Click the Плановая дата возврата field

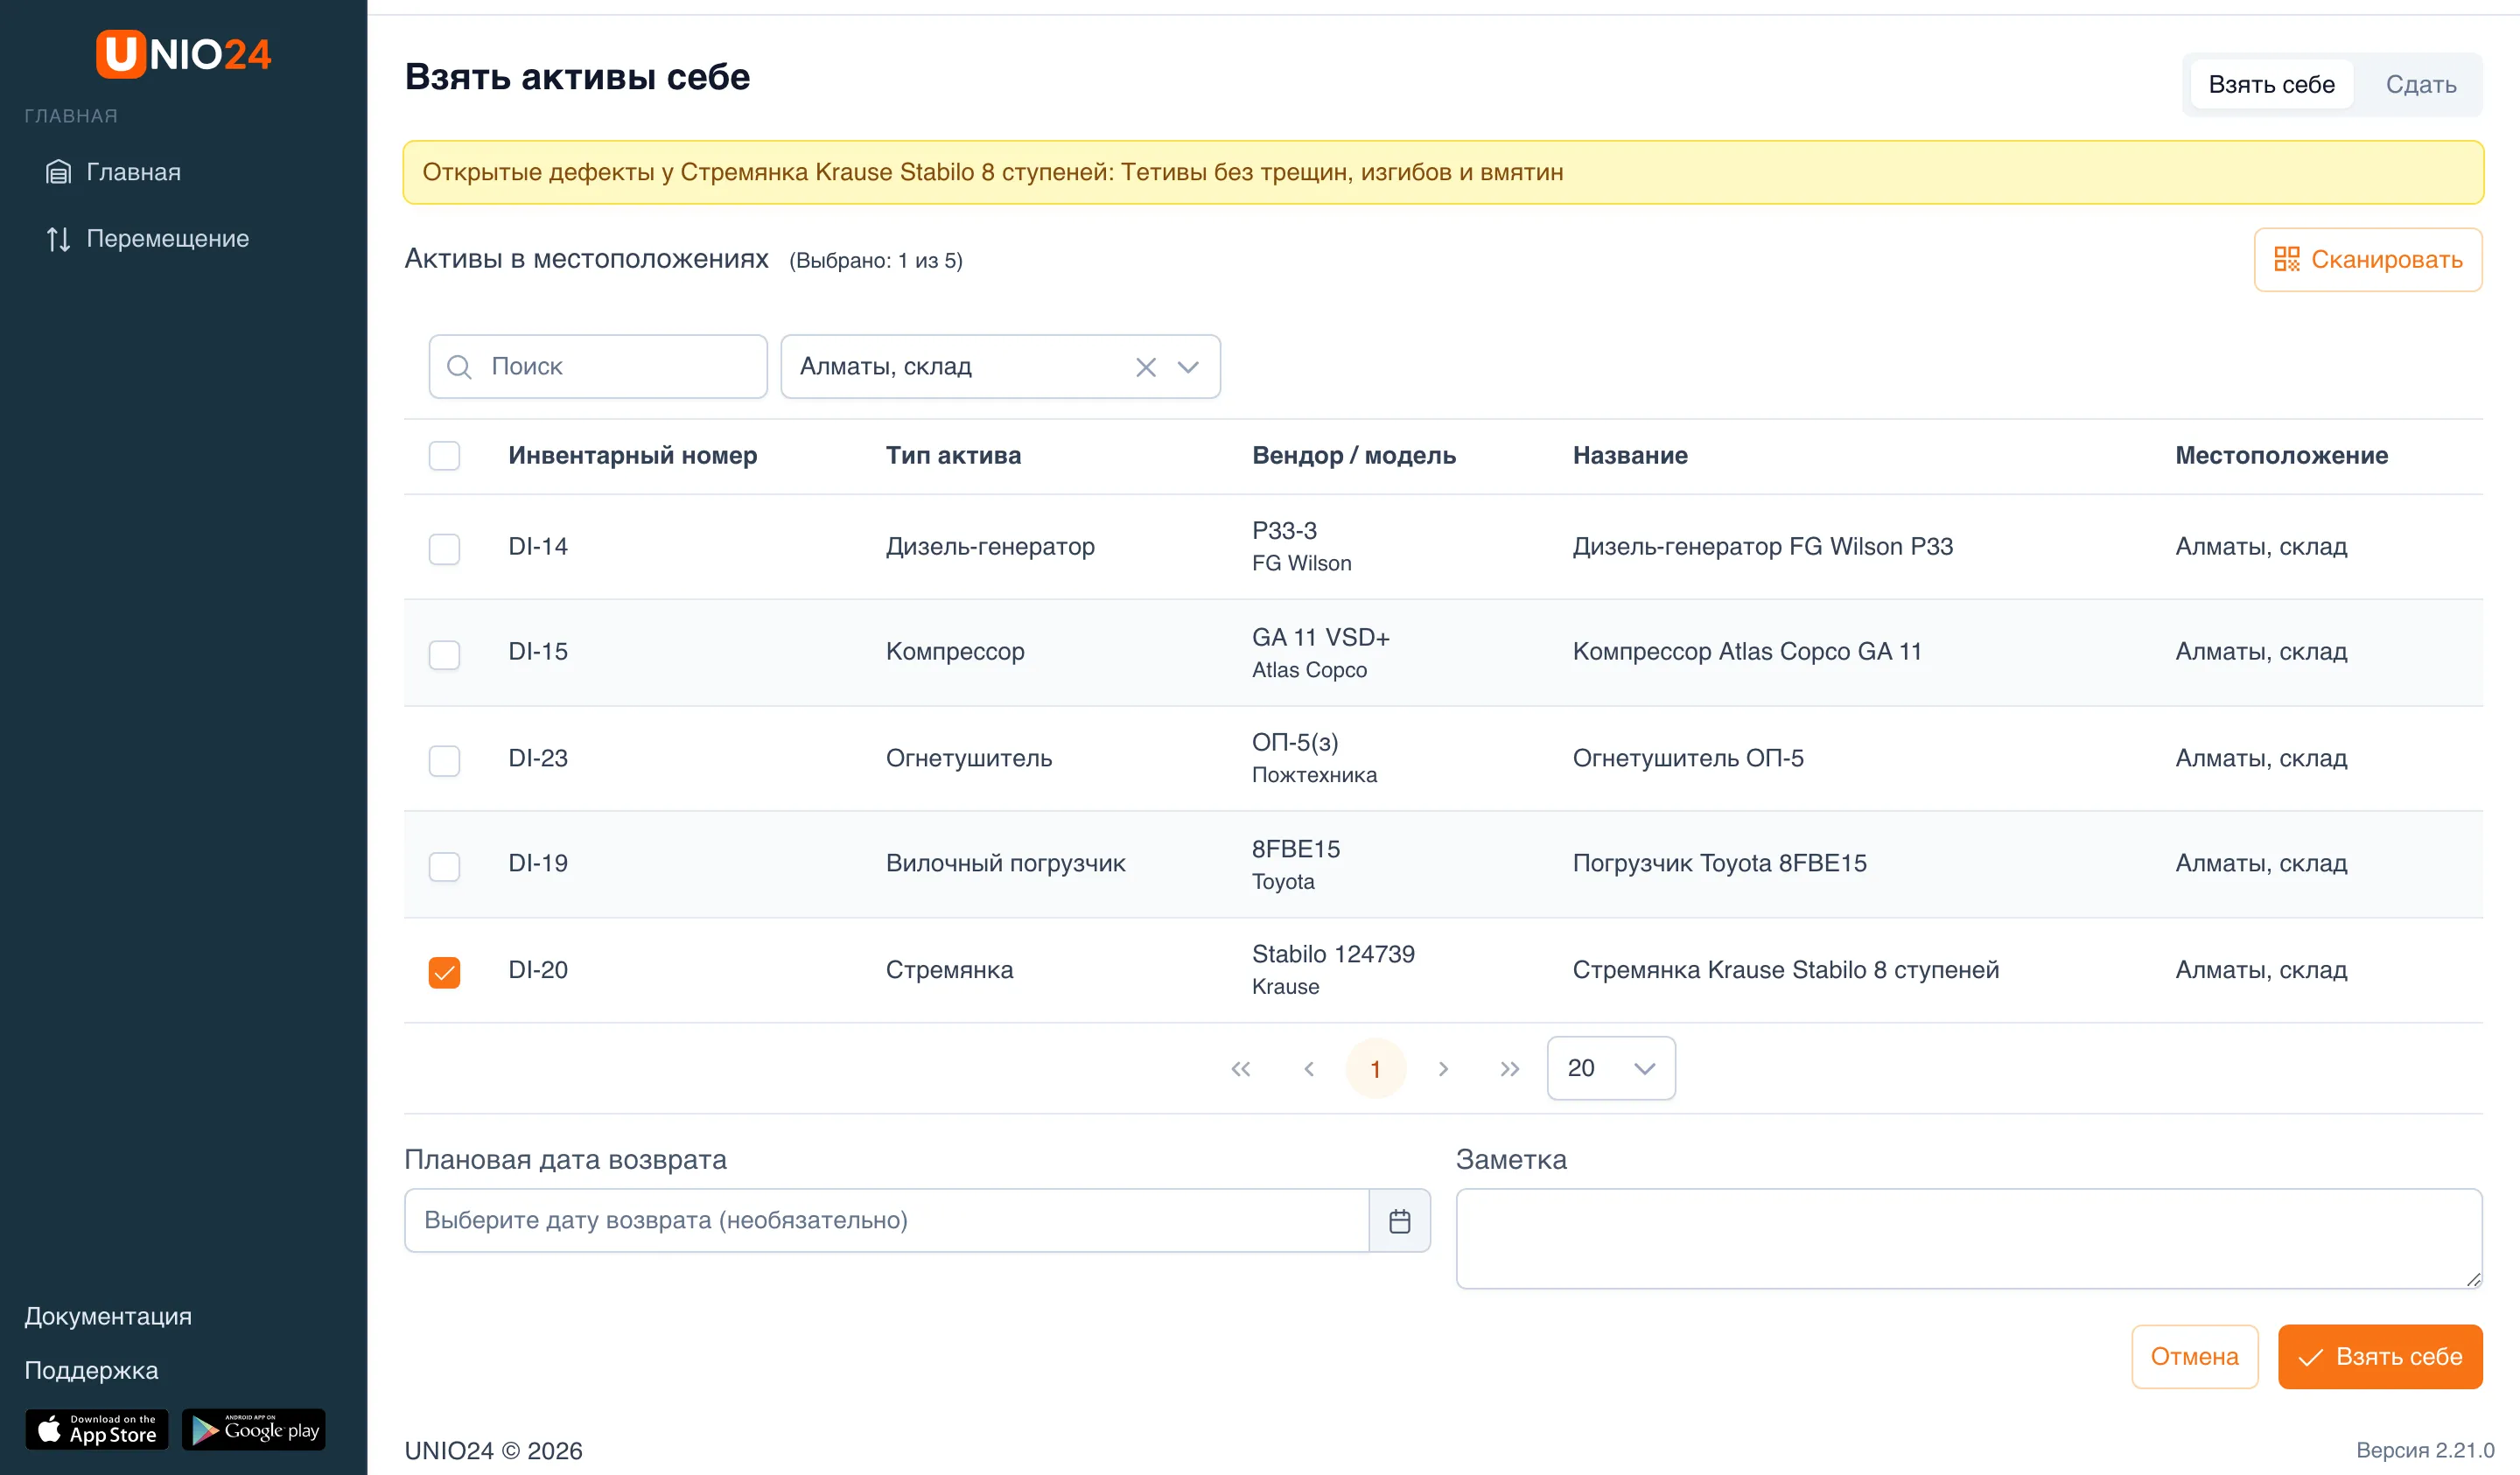pos(886,1221)
